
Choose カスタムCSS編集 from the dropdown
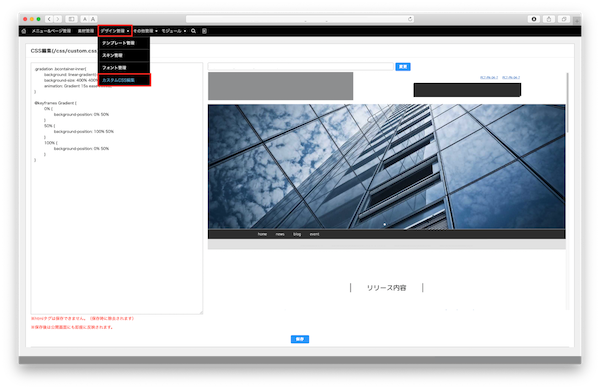[x=124, y=80]
